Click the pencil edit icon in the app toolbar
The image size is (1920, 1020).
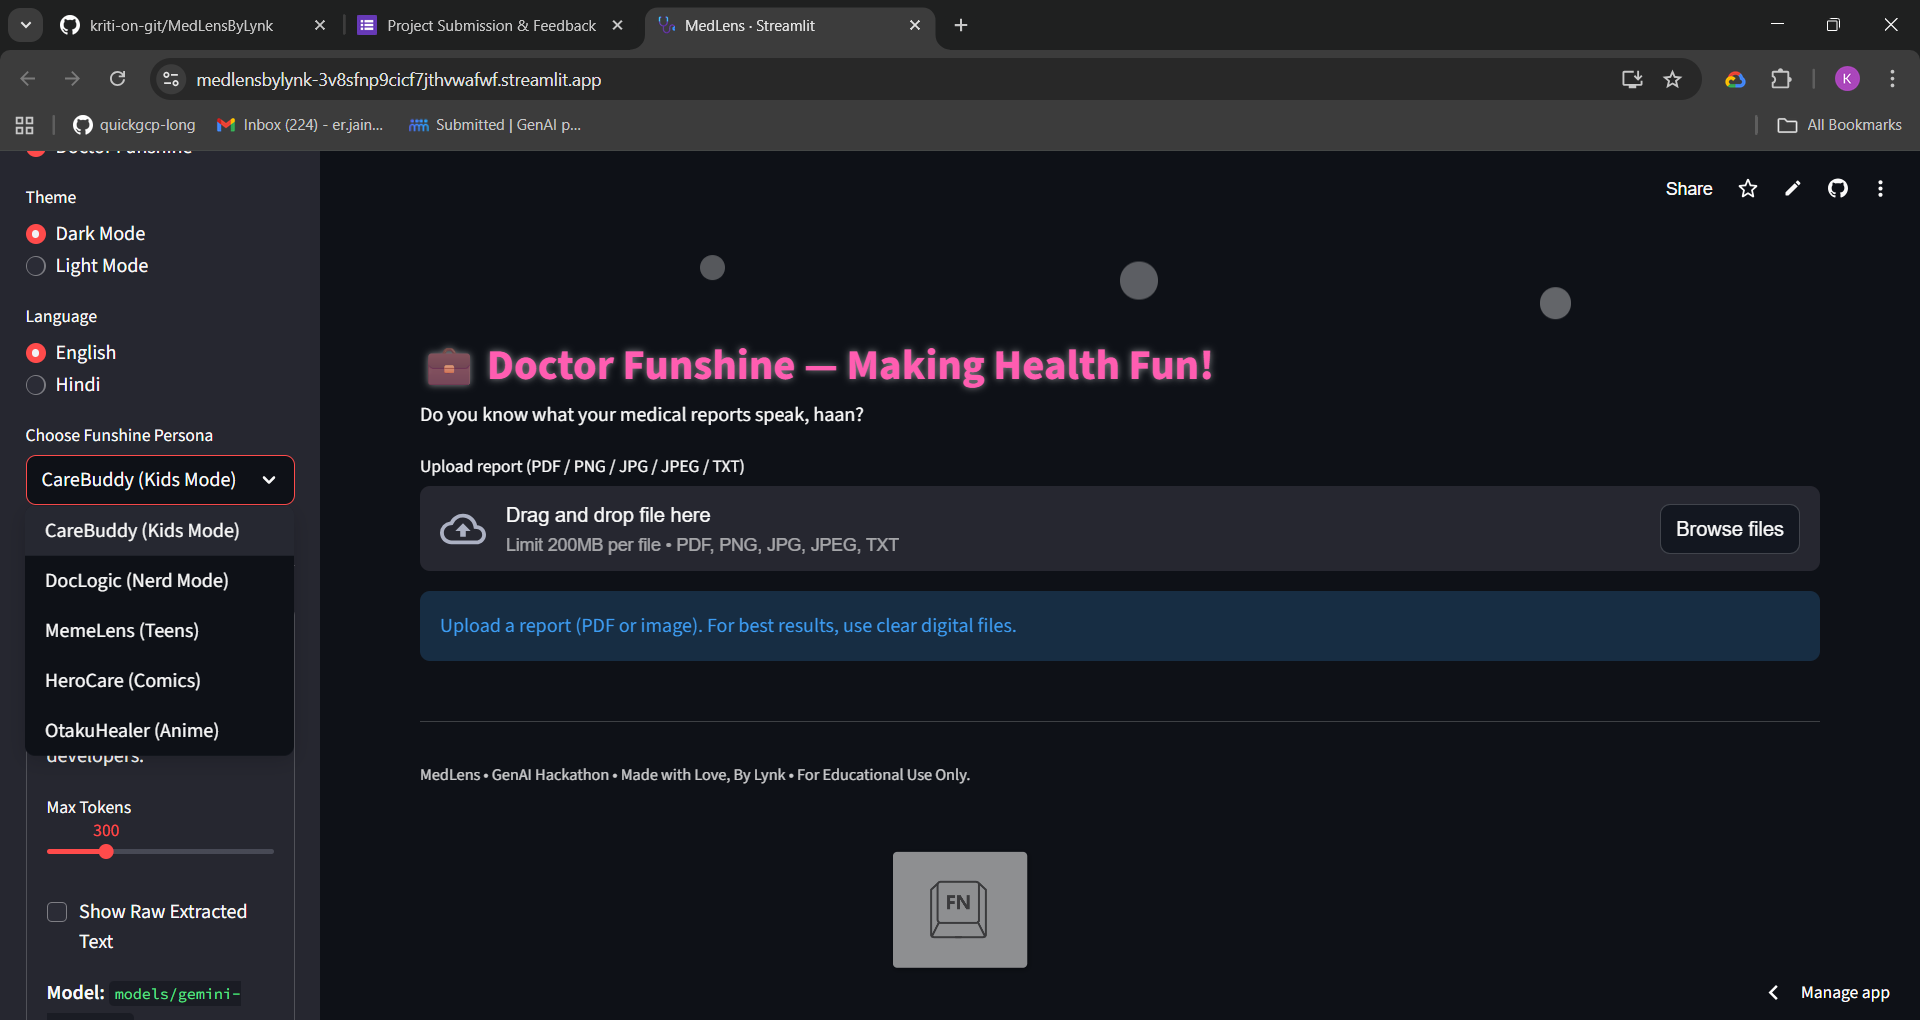point(1792,188)
